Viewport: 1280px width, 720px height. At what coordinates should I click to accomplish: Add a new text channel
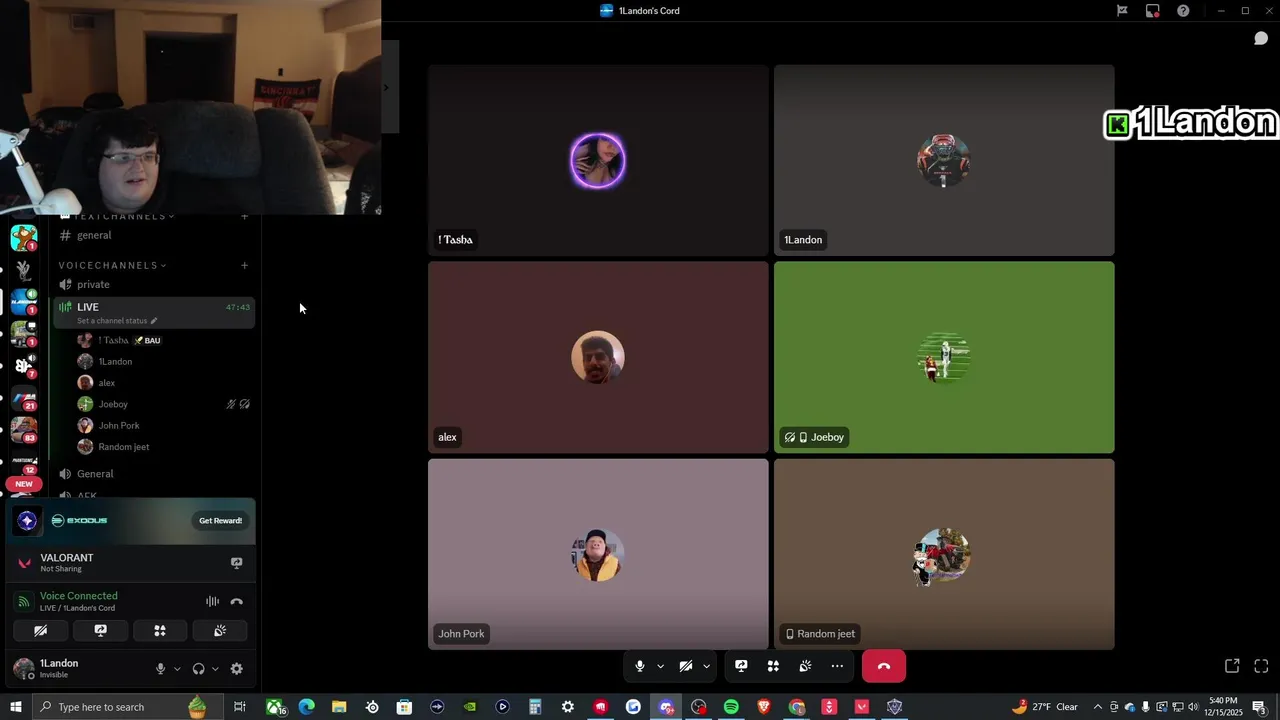tap(244, 216)
